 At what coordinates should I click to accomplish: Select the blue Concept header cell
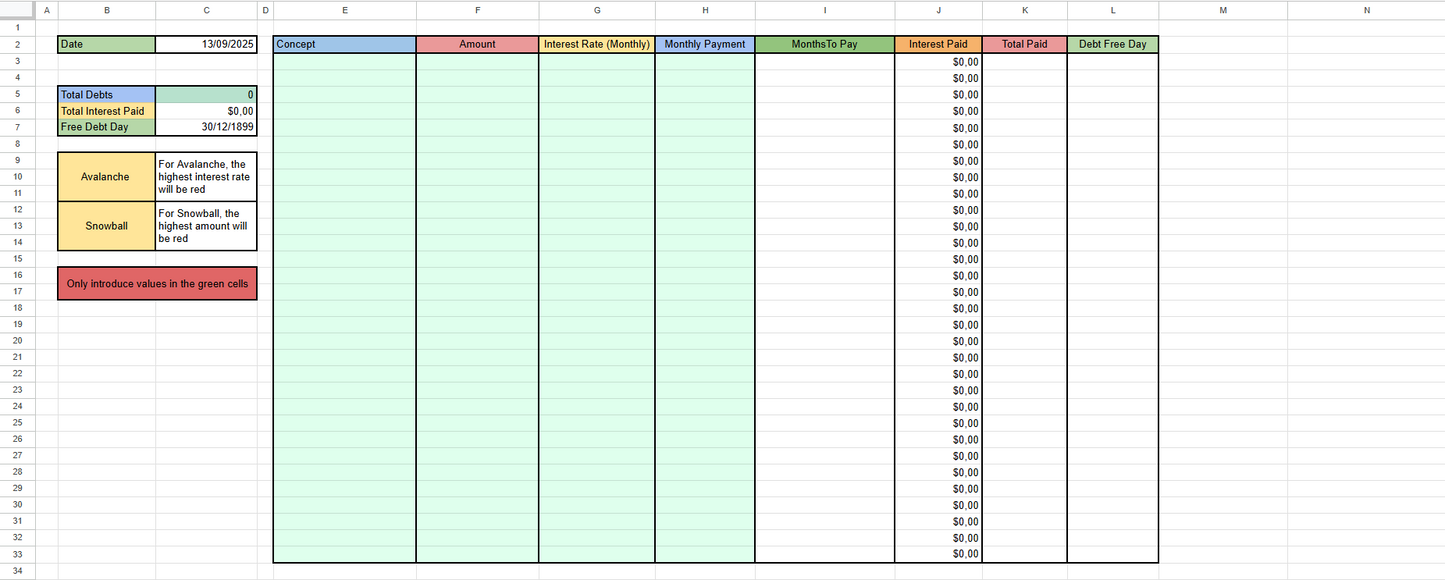[x=344, y=45]
